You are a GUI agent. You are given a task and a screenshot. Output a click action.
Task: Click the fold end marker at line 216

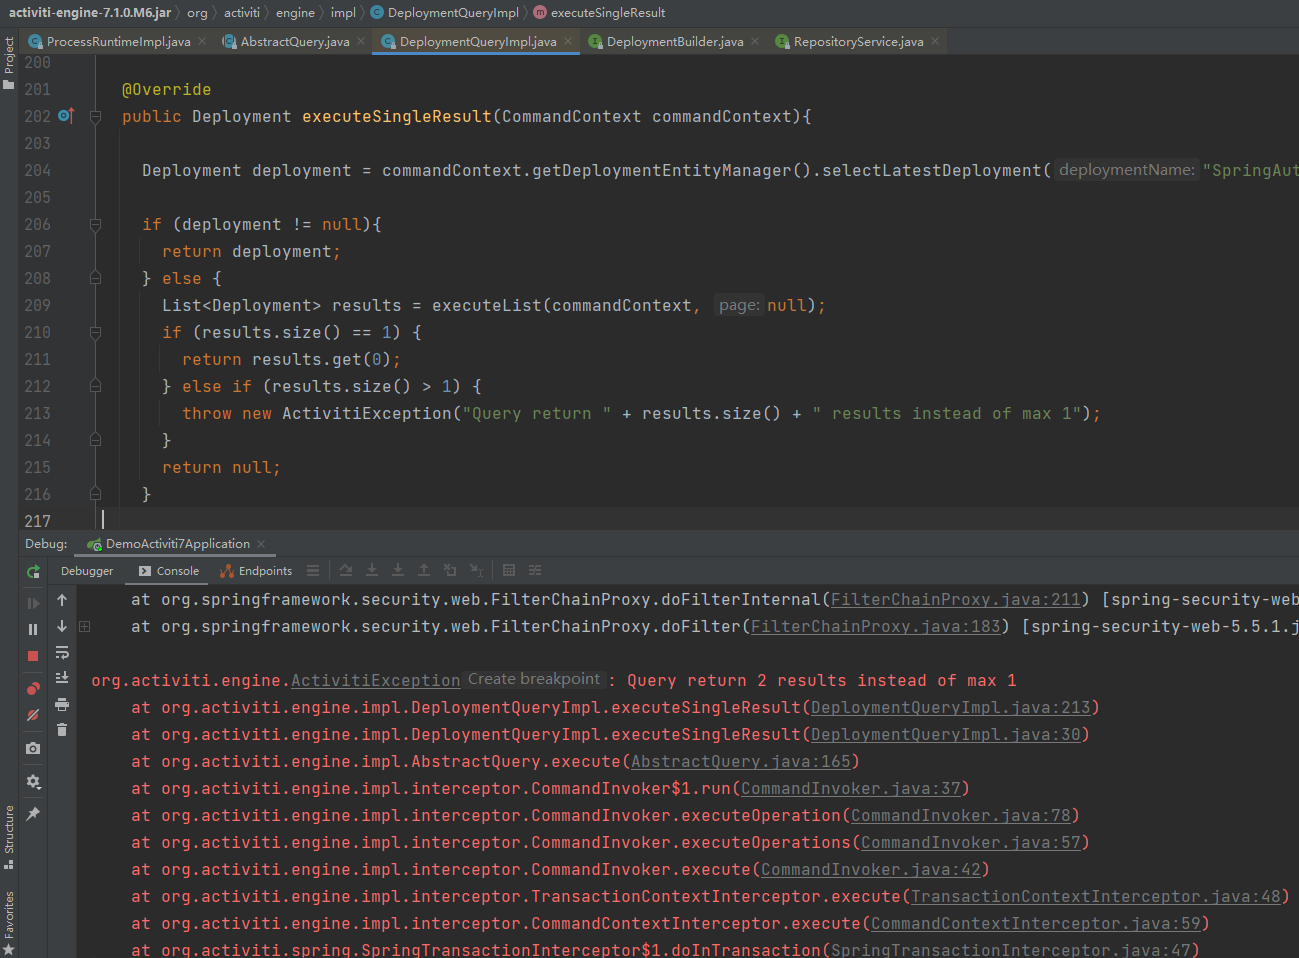(x=96, y=494)
